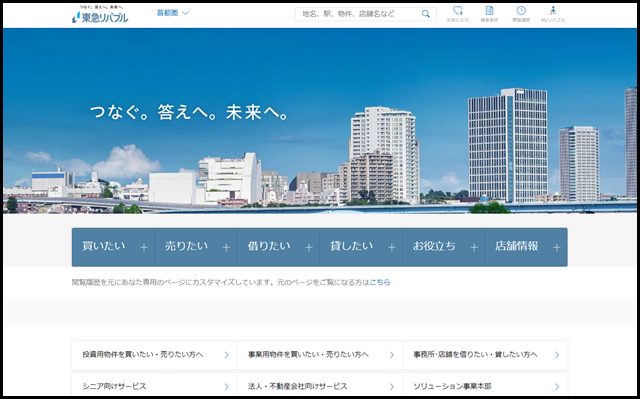The image size is (640, 399).
Task: Click chevron arrow on 投資用物件 row
Action: [x=227, y=355]
